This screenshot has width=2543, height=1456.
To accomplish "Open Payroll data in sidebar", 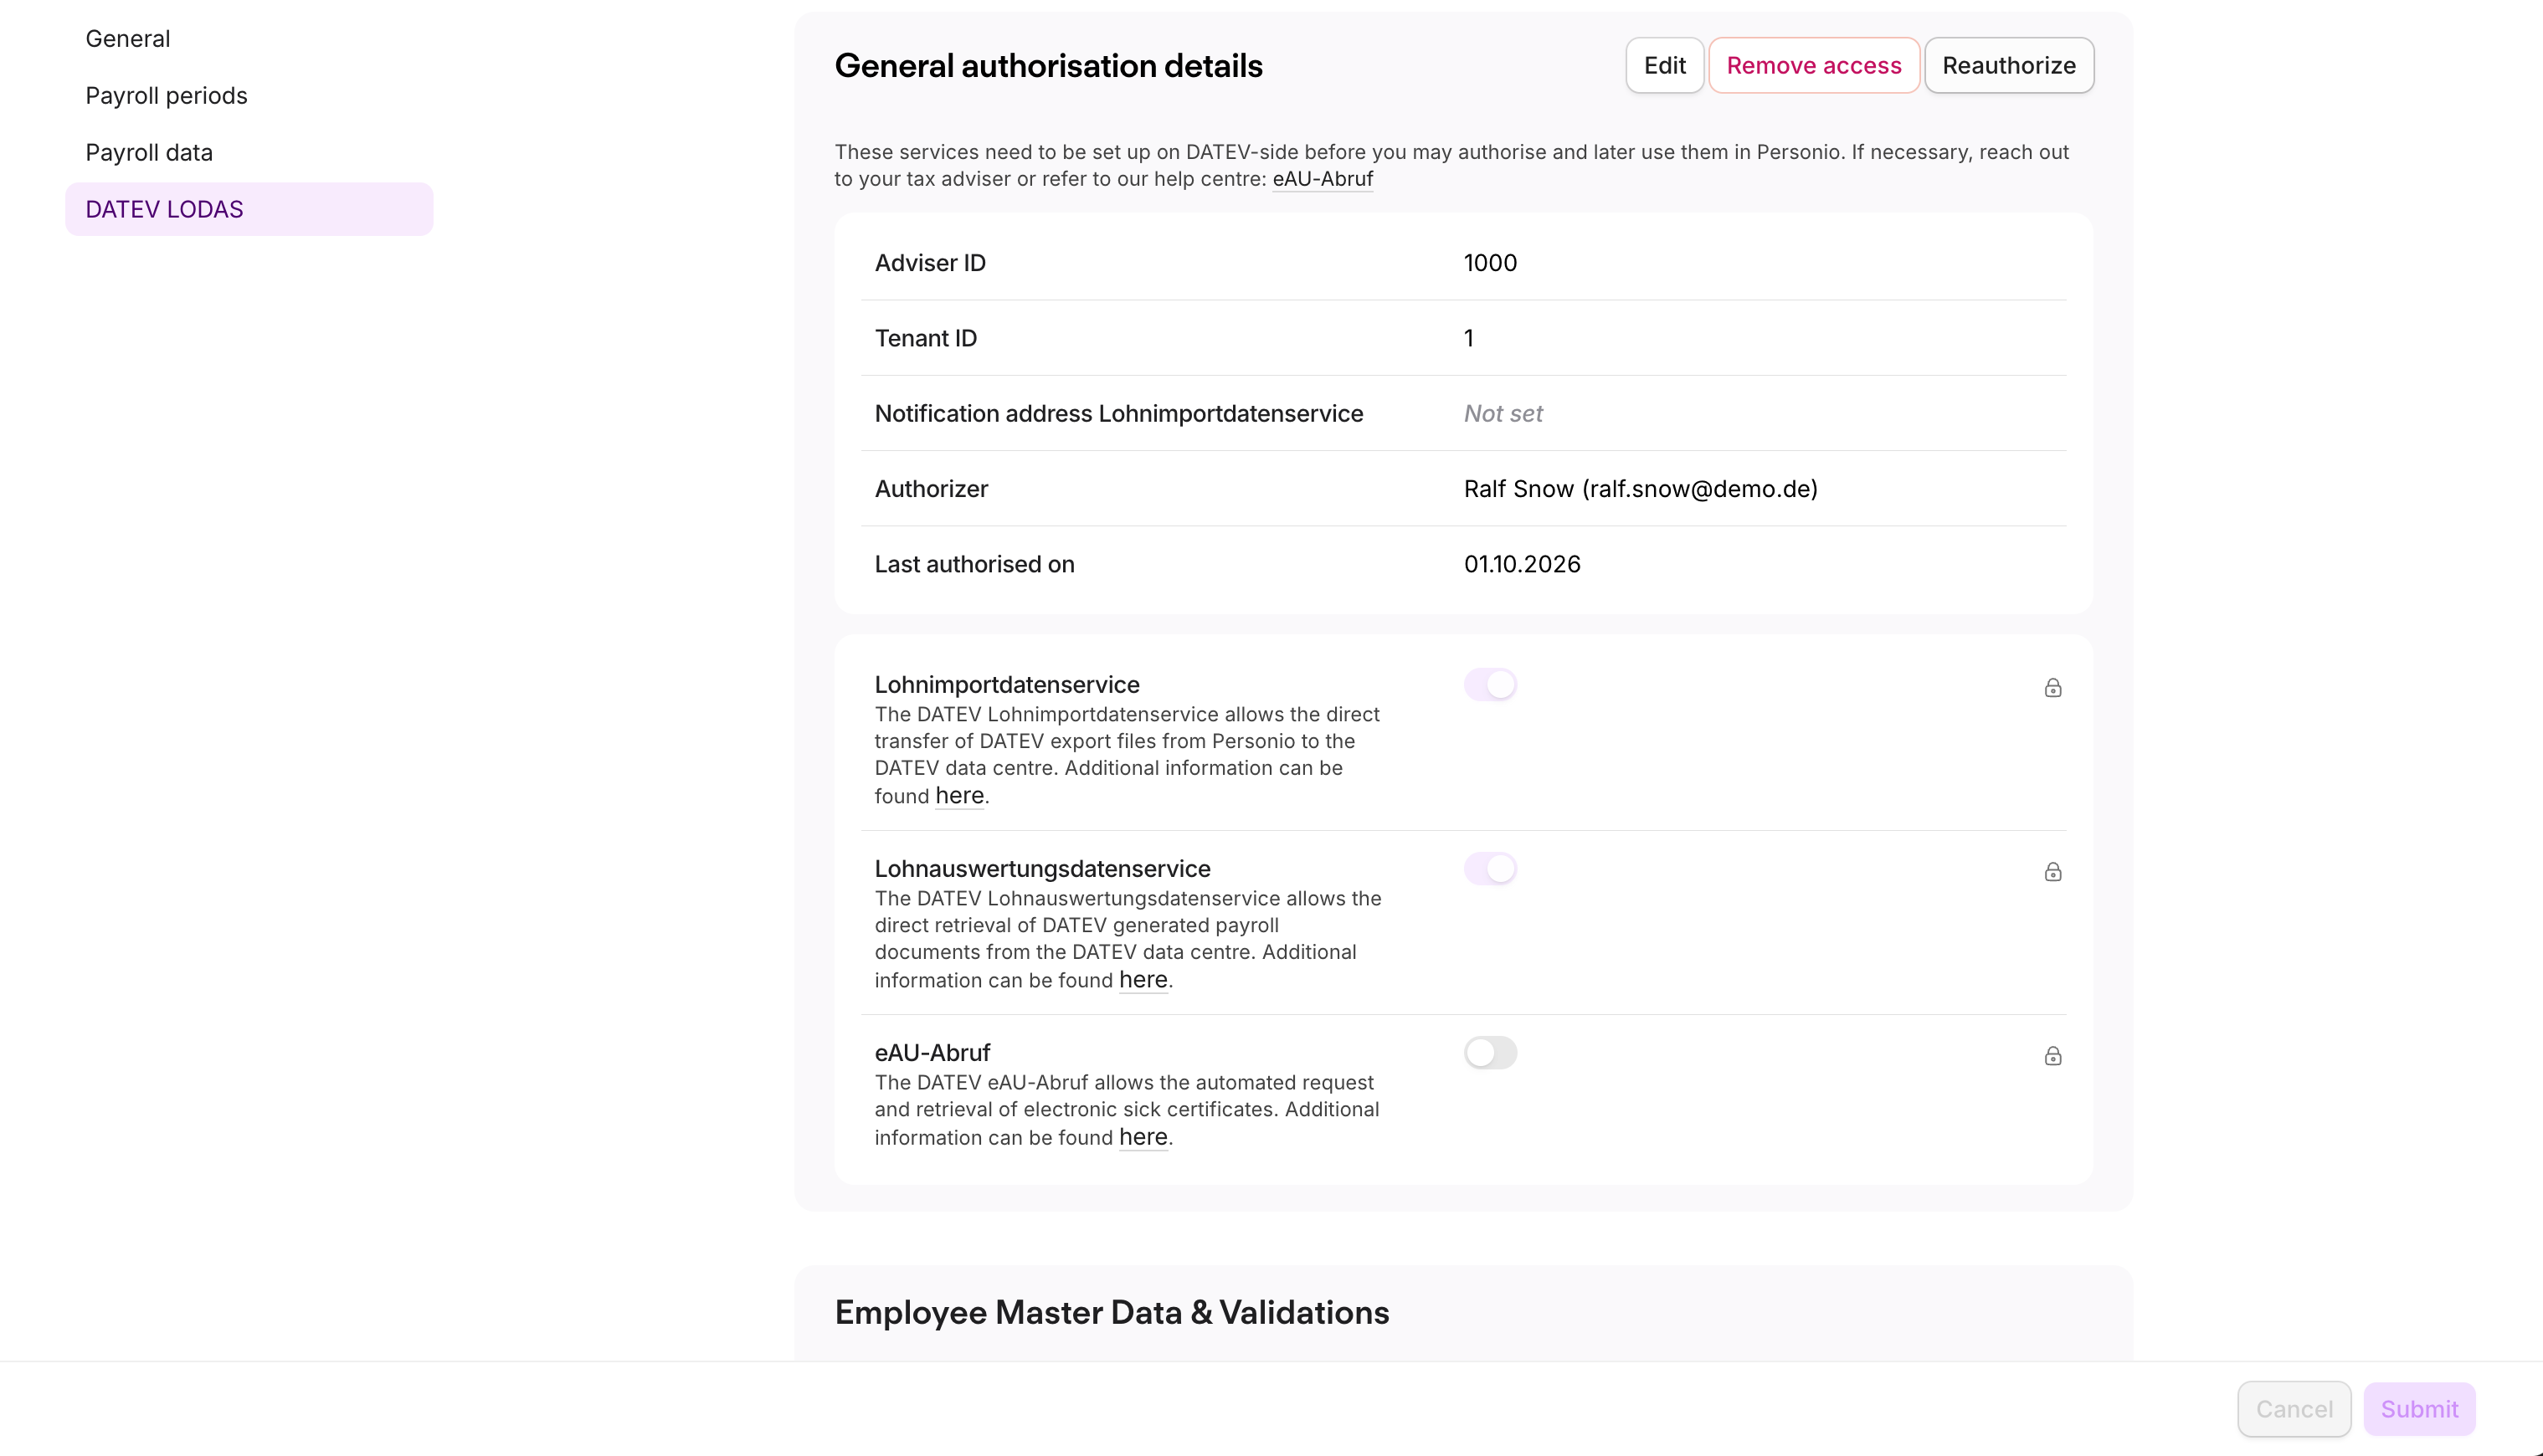I will (249, 153).
